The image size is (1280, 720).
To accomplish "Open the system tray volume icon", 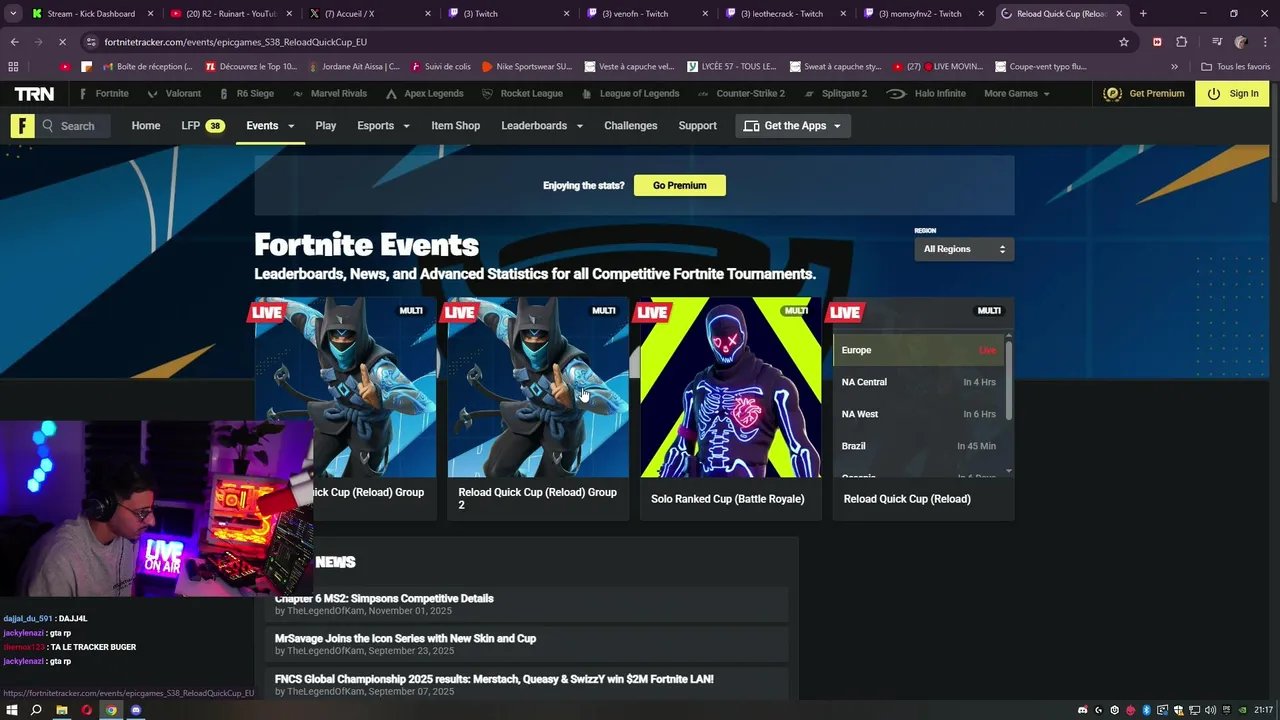I will tap(1211, 710).
